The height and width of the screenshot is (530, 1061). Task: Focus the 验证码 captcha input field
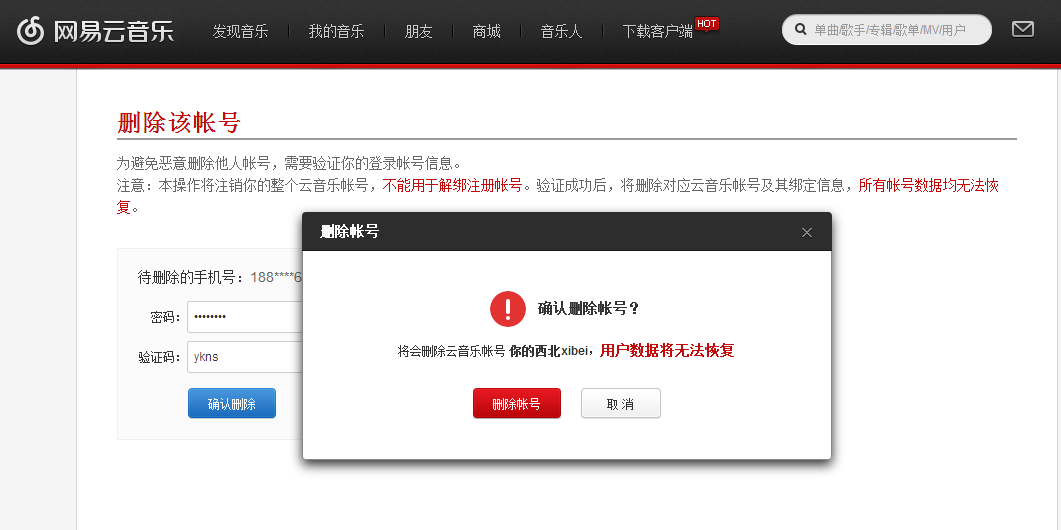(x=245, y=357)
